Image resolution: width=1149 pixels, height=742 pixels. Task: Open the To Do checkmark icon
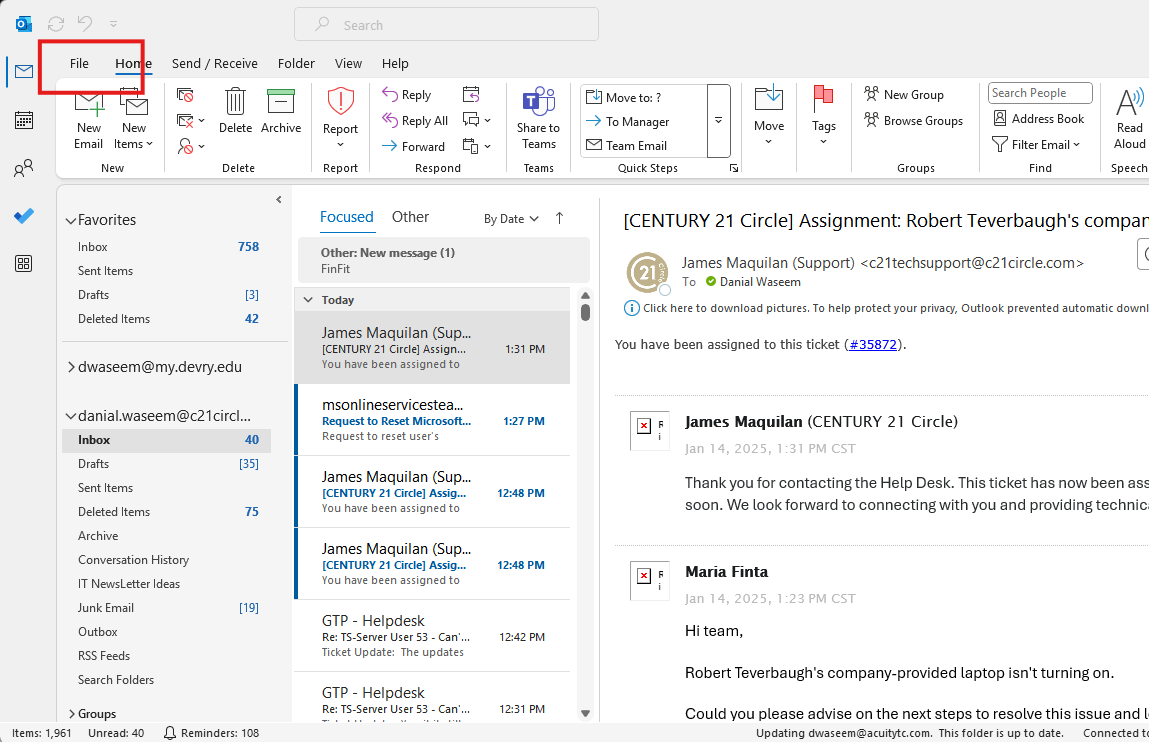click(24, 216)
